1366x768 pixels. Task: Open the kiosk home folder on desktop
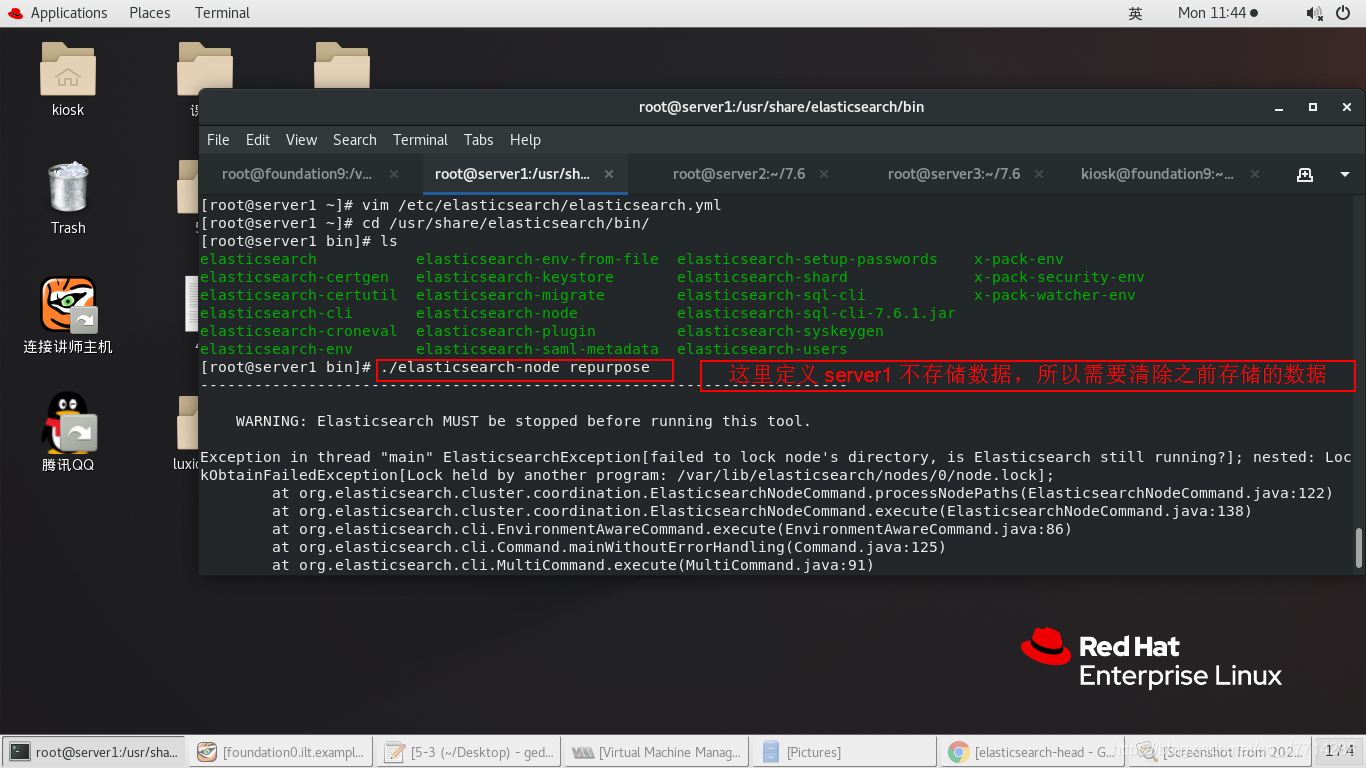click(x=68, y=78)
